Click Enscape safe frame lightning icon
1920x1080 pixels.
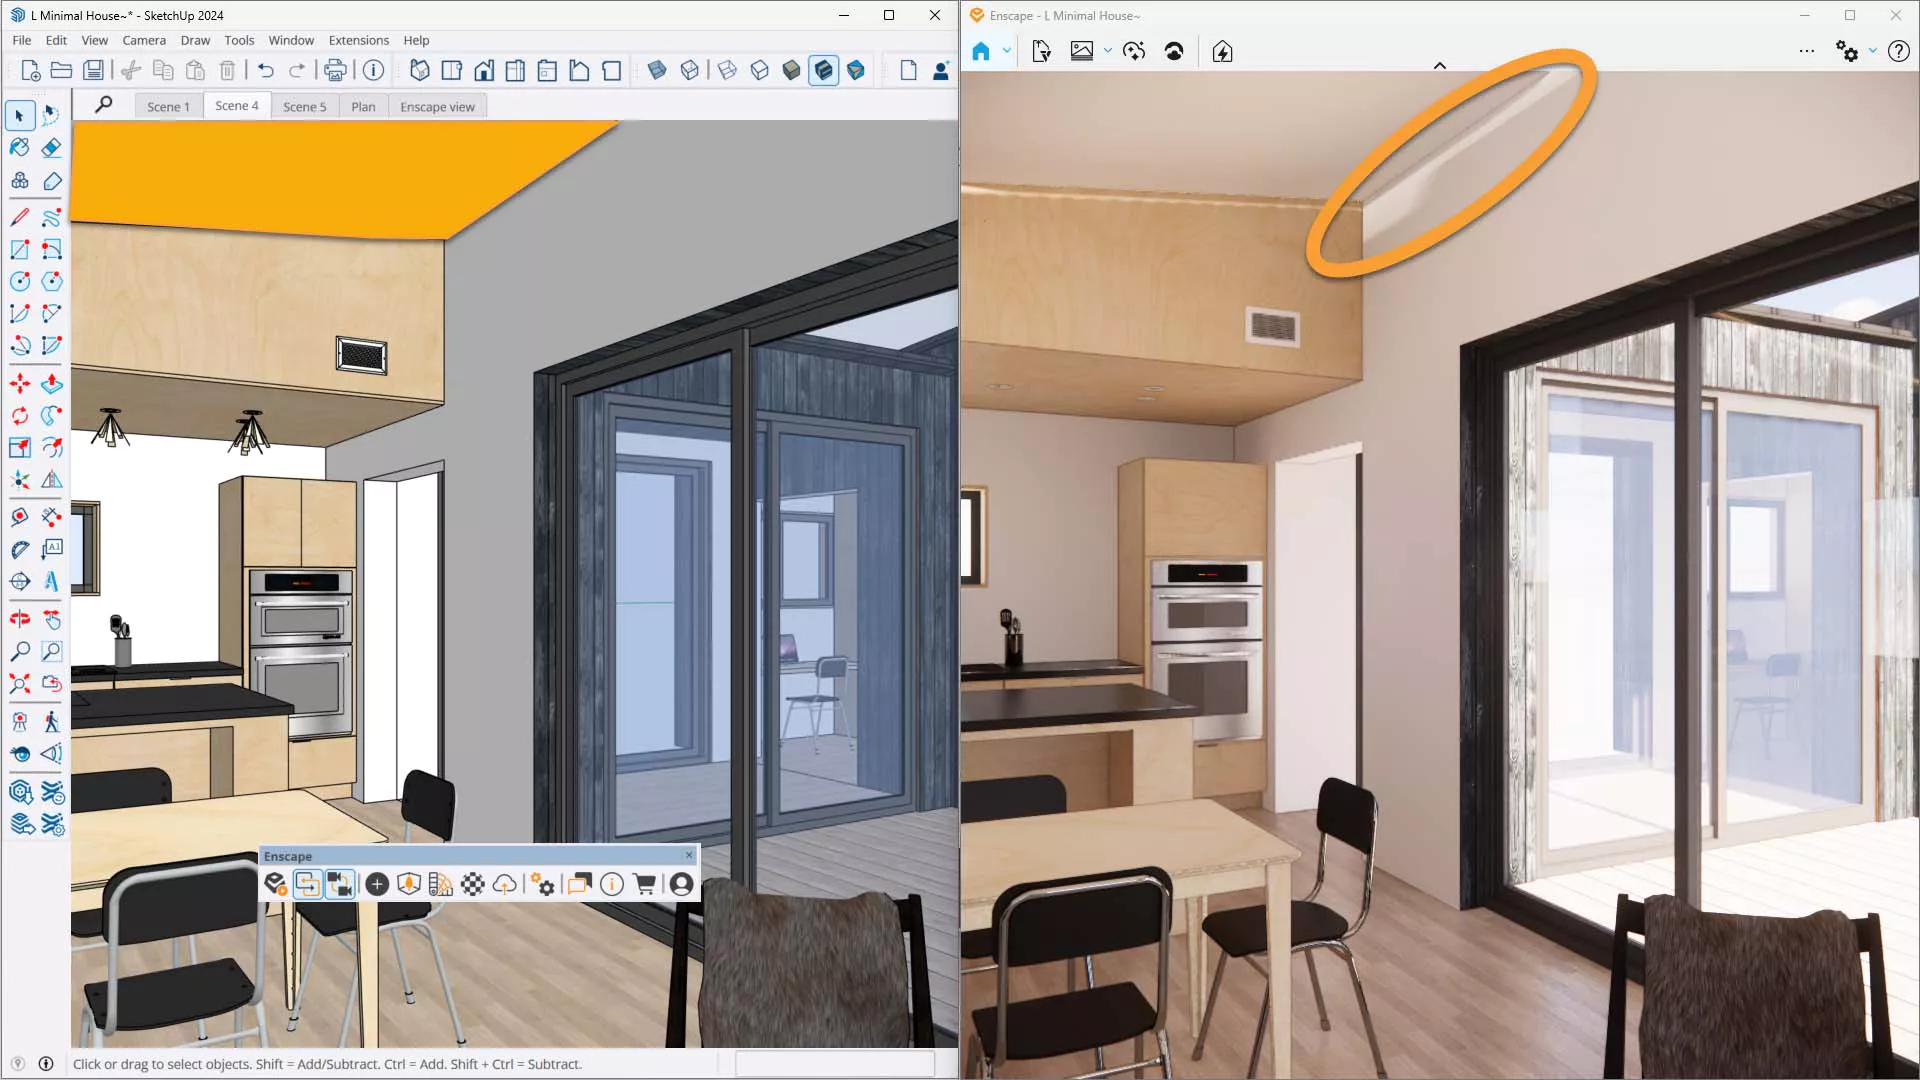pos(1222,51)
